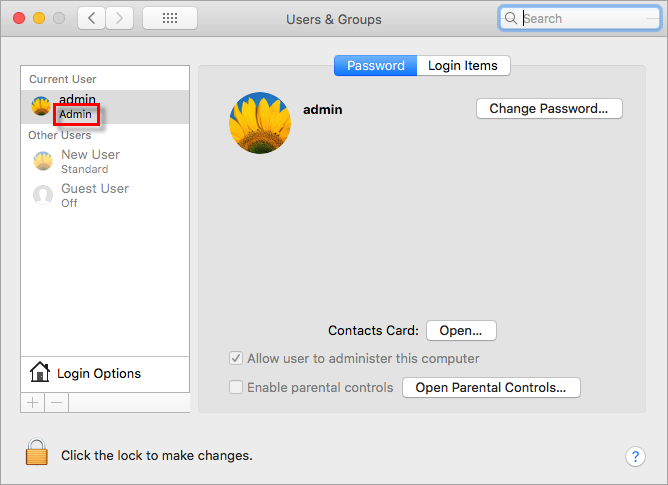The width and height of the screenshot is (668, 485).
Task: Enable parental controls checkbox
Action: tap(236, 387)
